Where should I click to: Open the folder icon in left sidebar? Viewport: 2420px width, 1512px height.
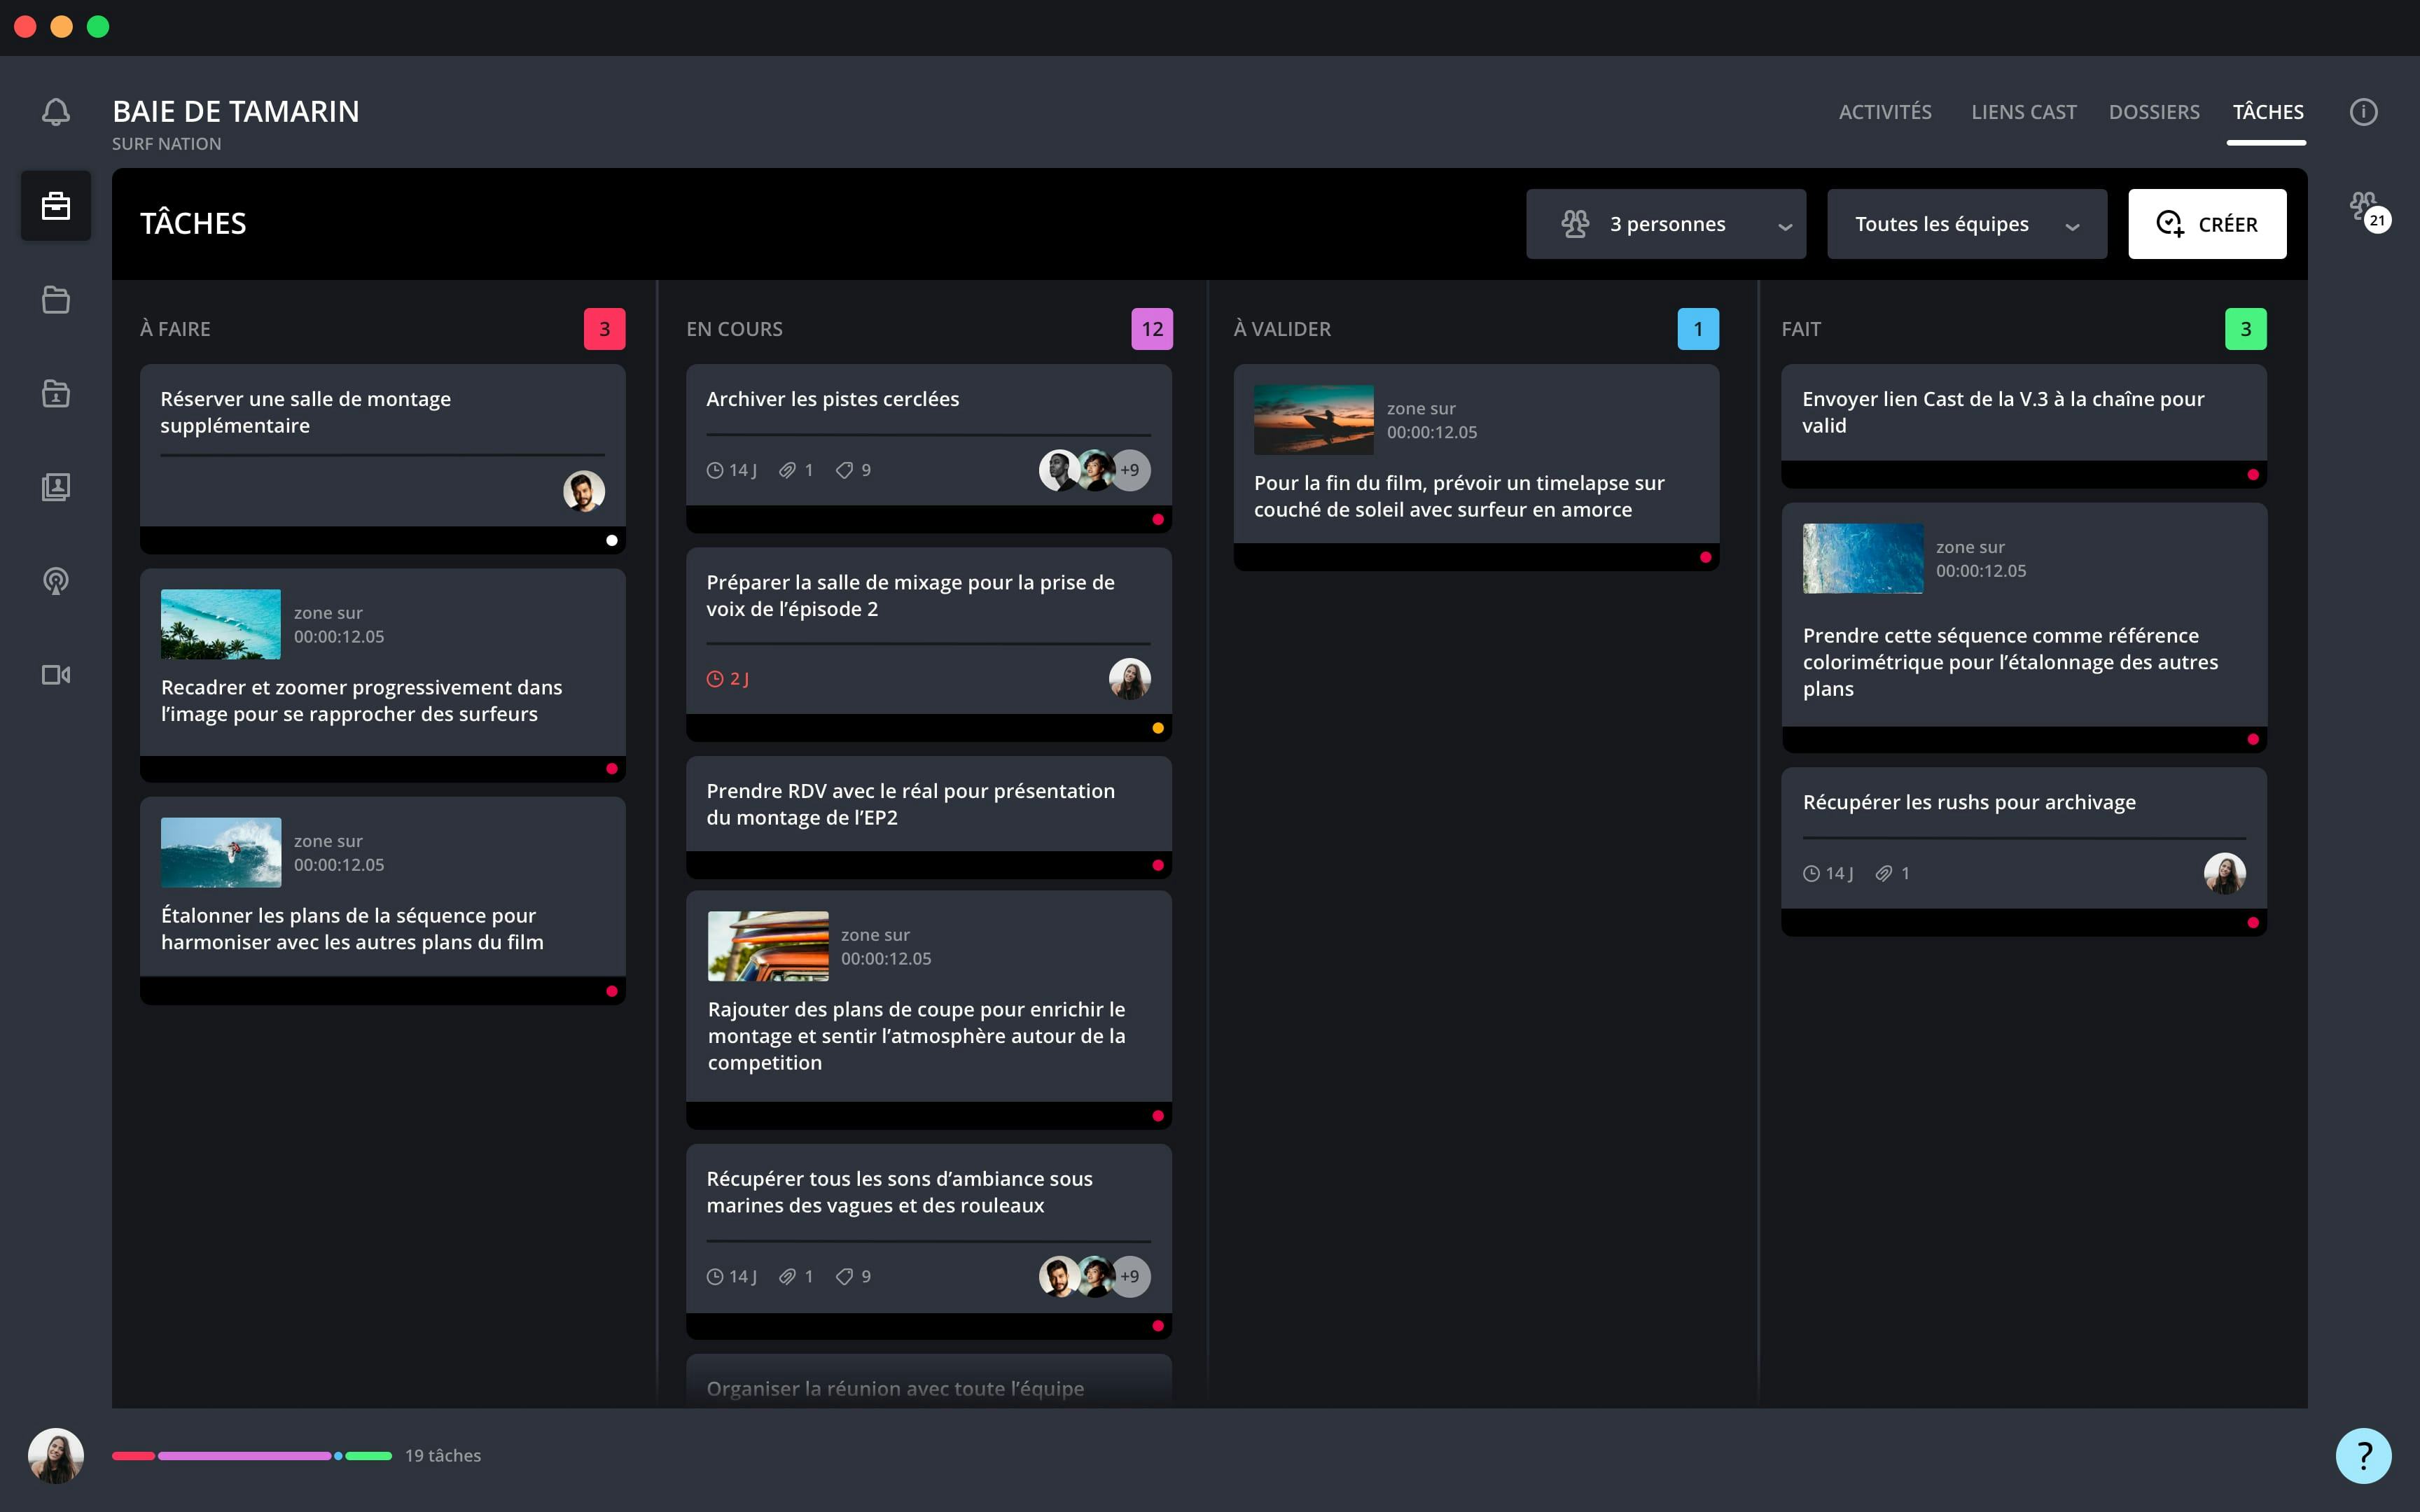tap(56, 300)
